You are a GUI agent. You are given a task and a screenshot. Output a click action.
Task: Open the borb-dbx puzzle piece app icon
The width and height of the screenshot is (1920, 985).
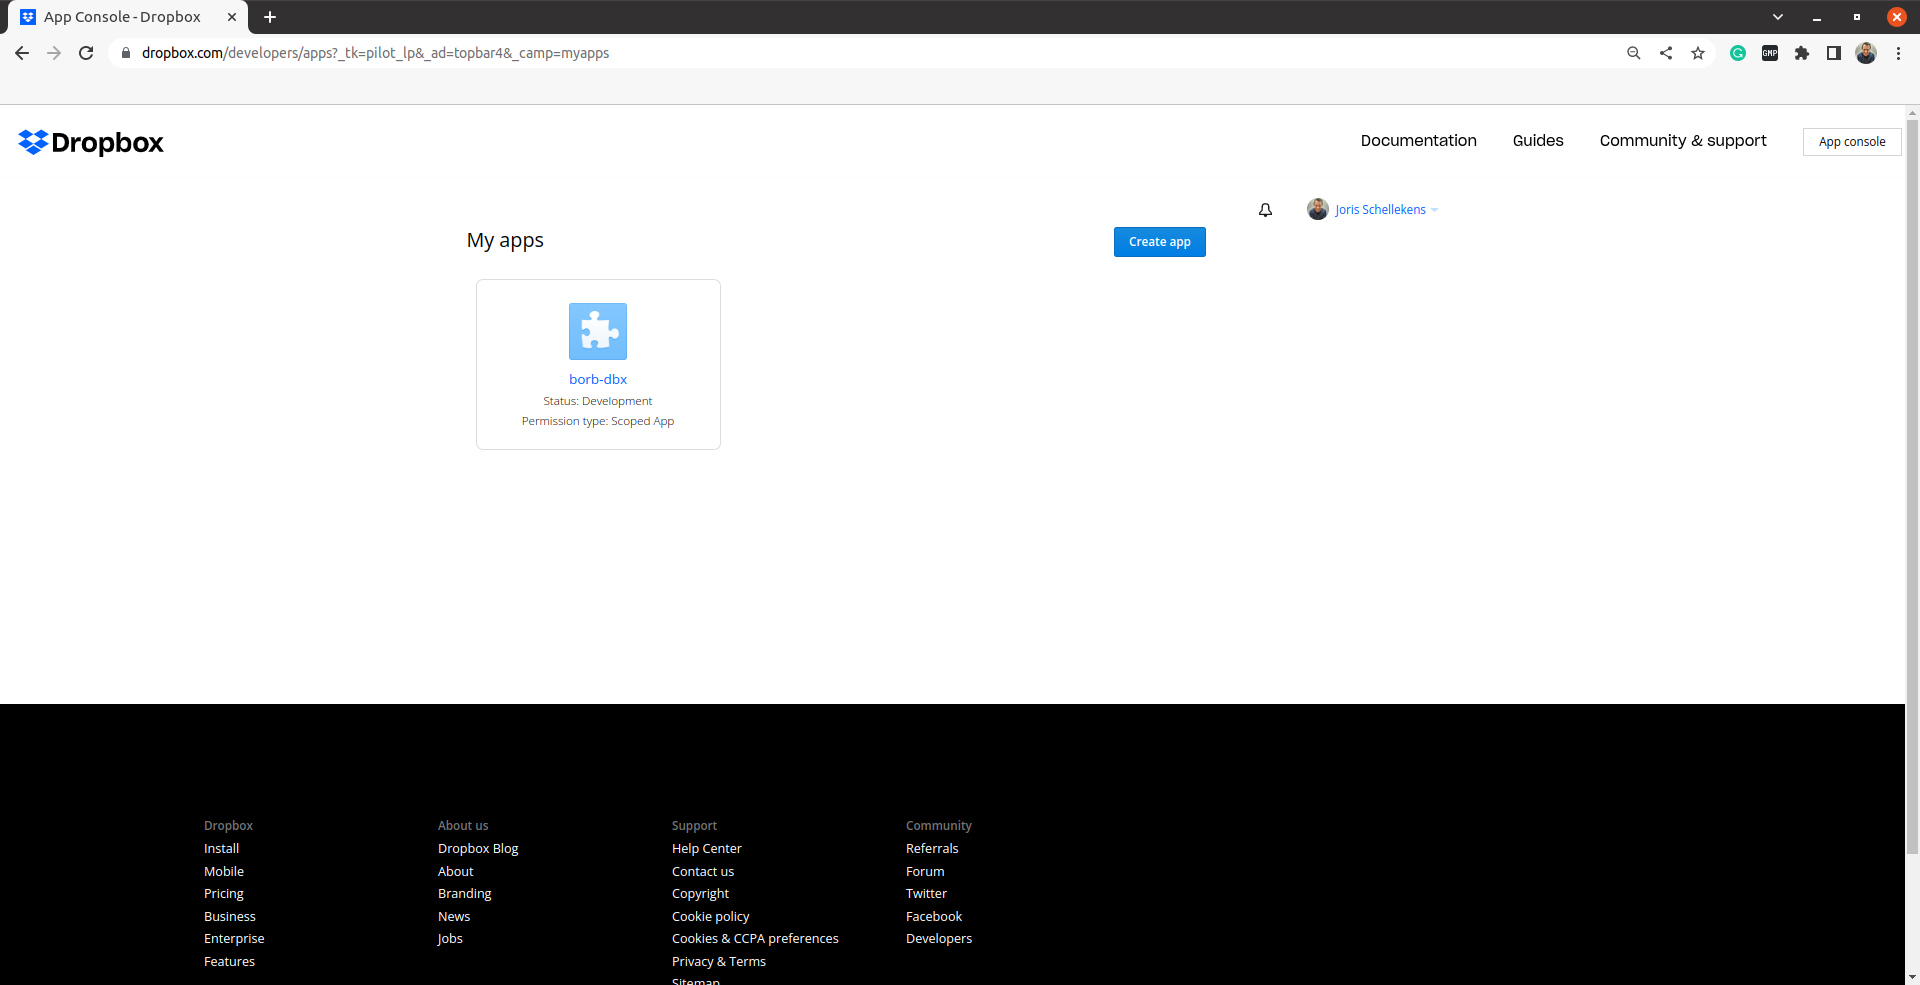[598, 331]
